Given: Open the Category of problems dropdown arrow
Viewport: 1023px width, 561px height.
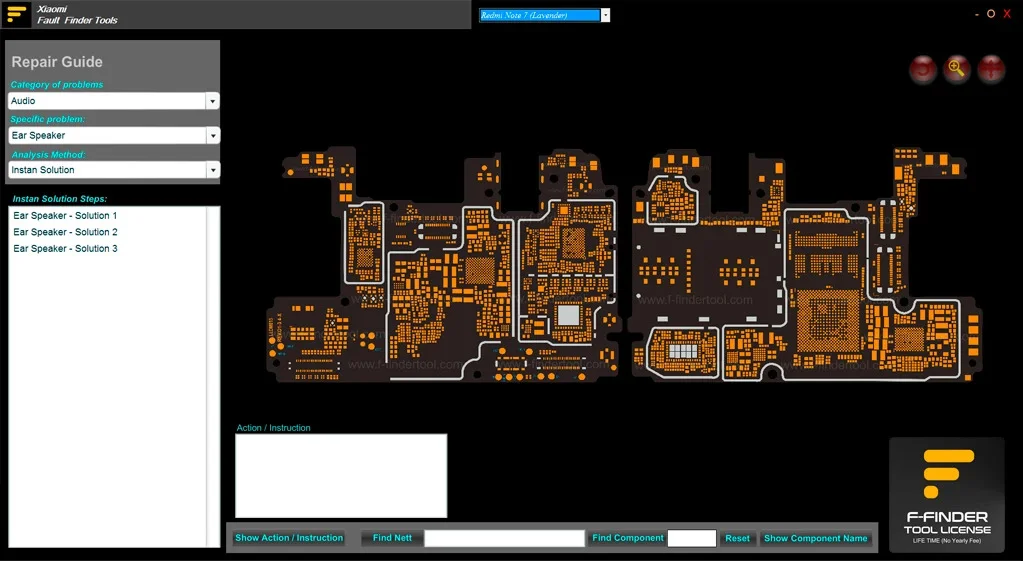Looking at the screenshot, I should (212, 101).
